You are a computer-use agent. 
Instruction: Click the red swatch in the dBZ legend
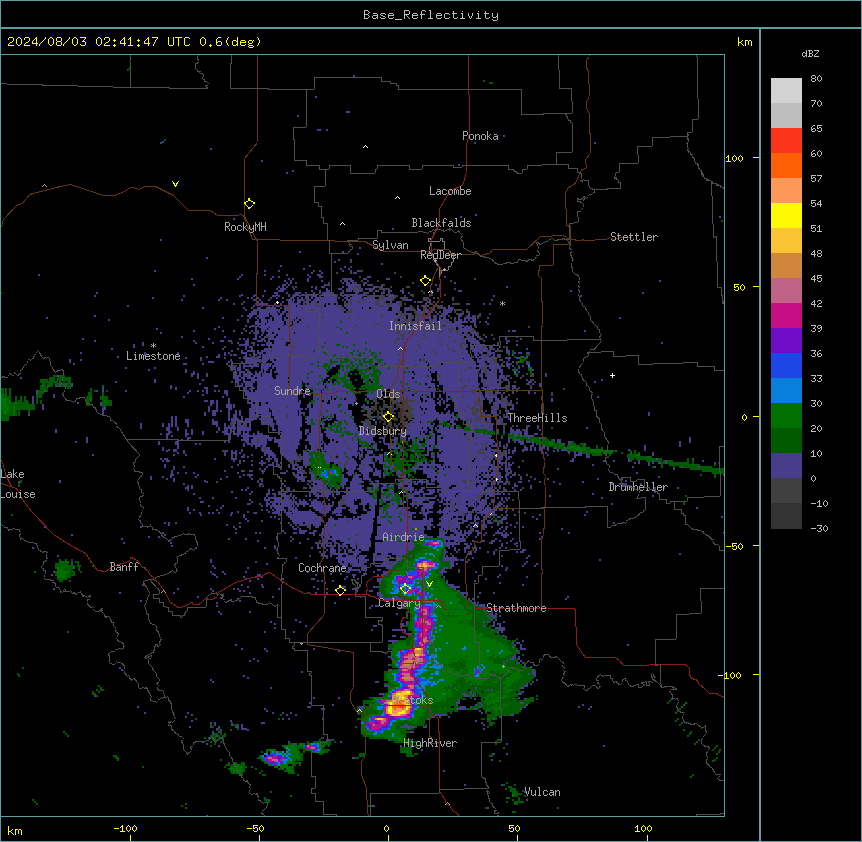pos(786,140)
